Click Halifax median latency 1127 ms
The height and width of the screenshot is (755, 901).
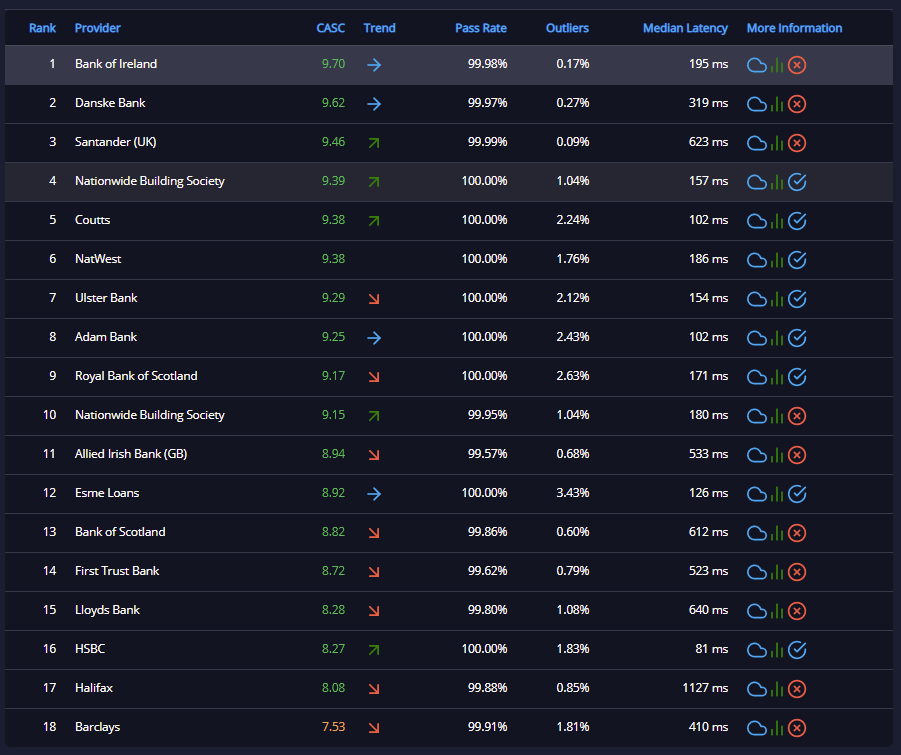coord(705,688)
